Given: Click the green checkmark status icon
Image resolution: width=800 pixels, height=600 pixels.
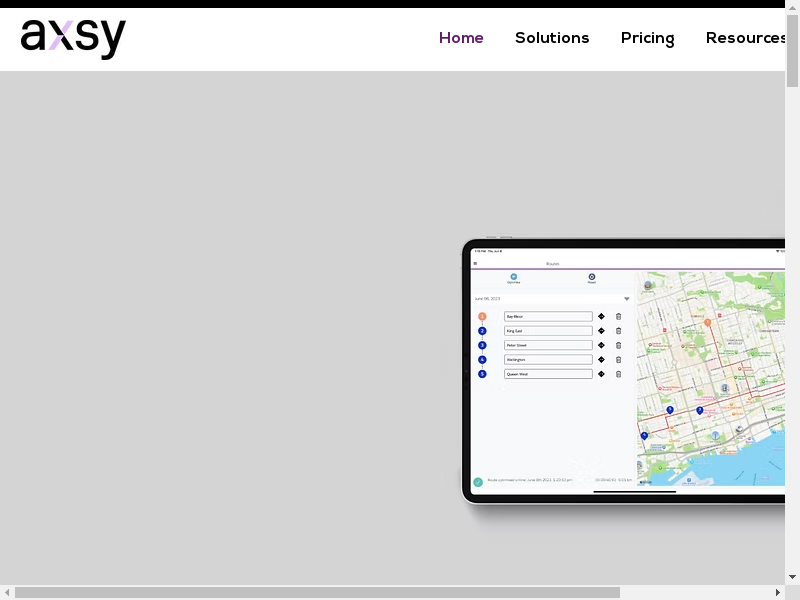Looking at the screenshot, I should [x=478, y=482].
